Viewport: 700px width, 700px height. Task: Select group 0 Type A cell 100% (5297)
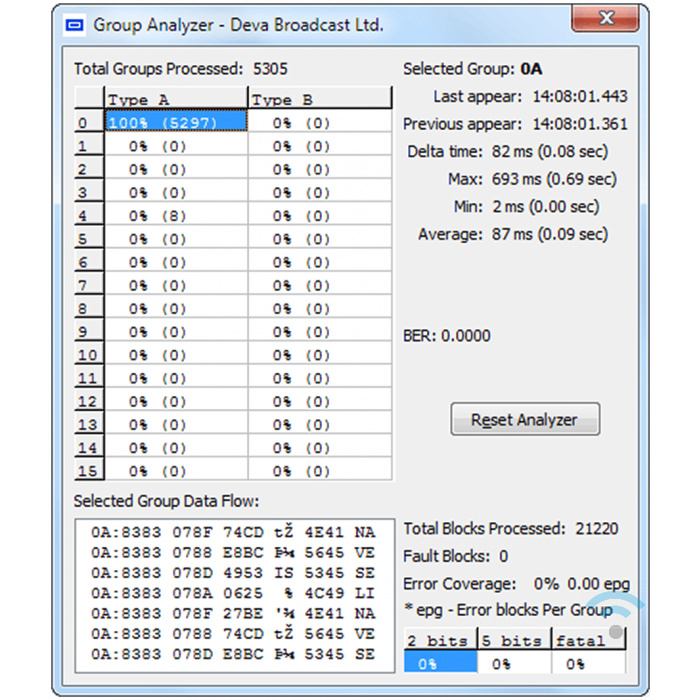click(176, 121)
